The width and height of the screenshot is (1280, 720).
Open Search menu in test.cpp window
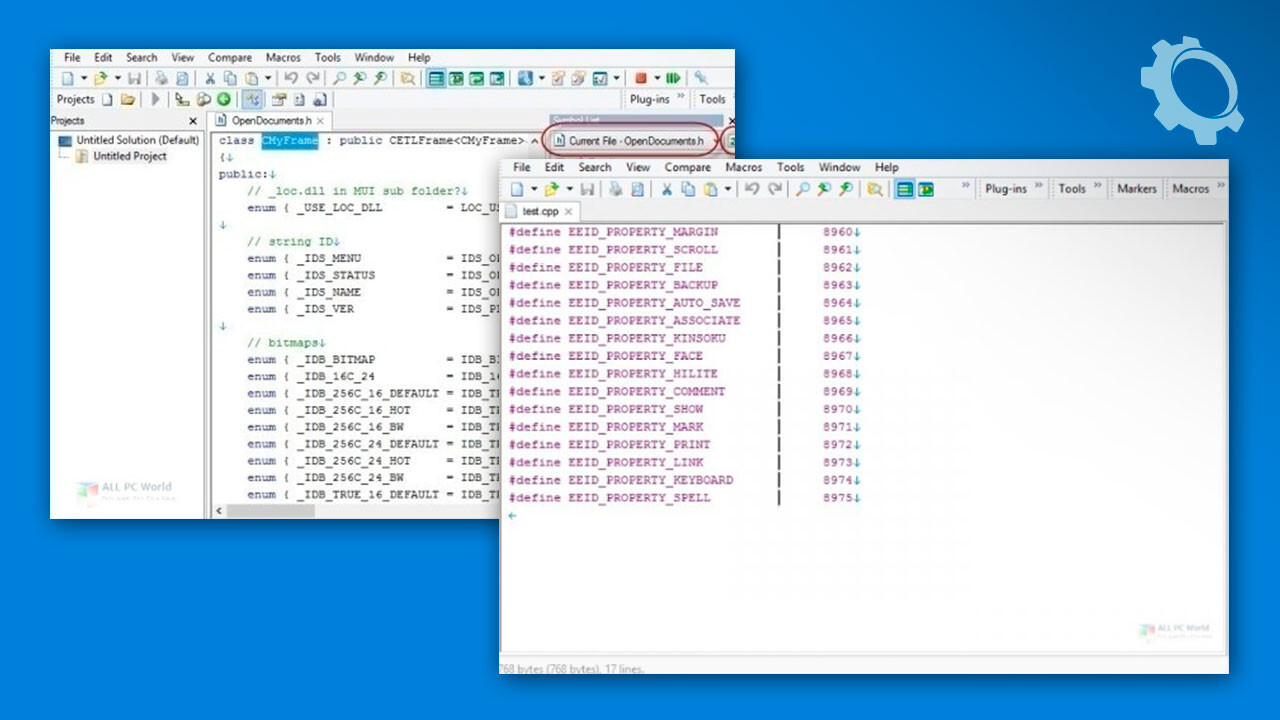click(594, 167)
